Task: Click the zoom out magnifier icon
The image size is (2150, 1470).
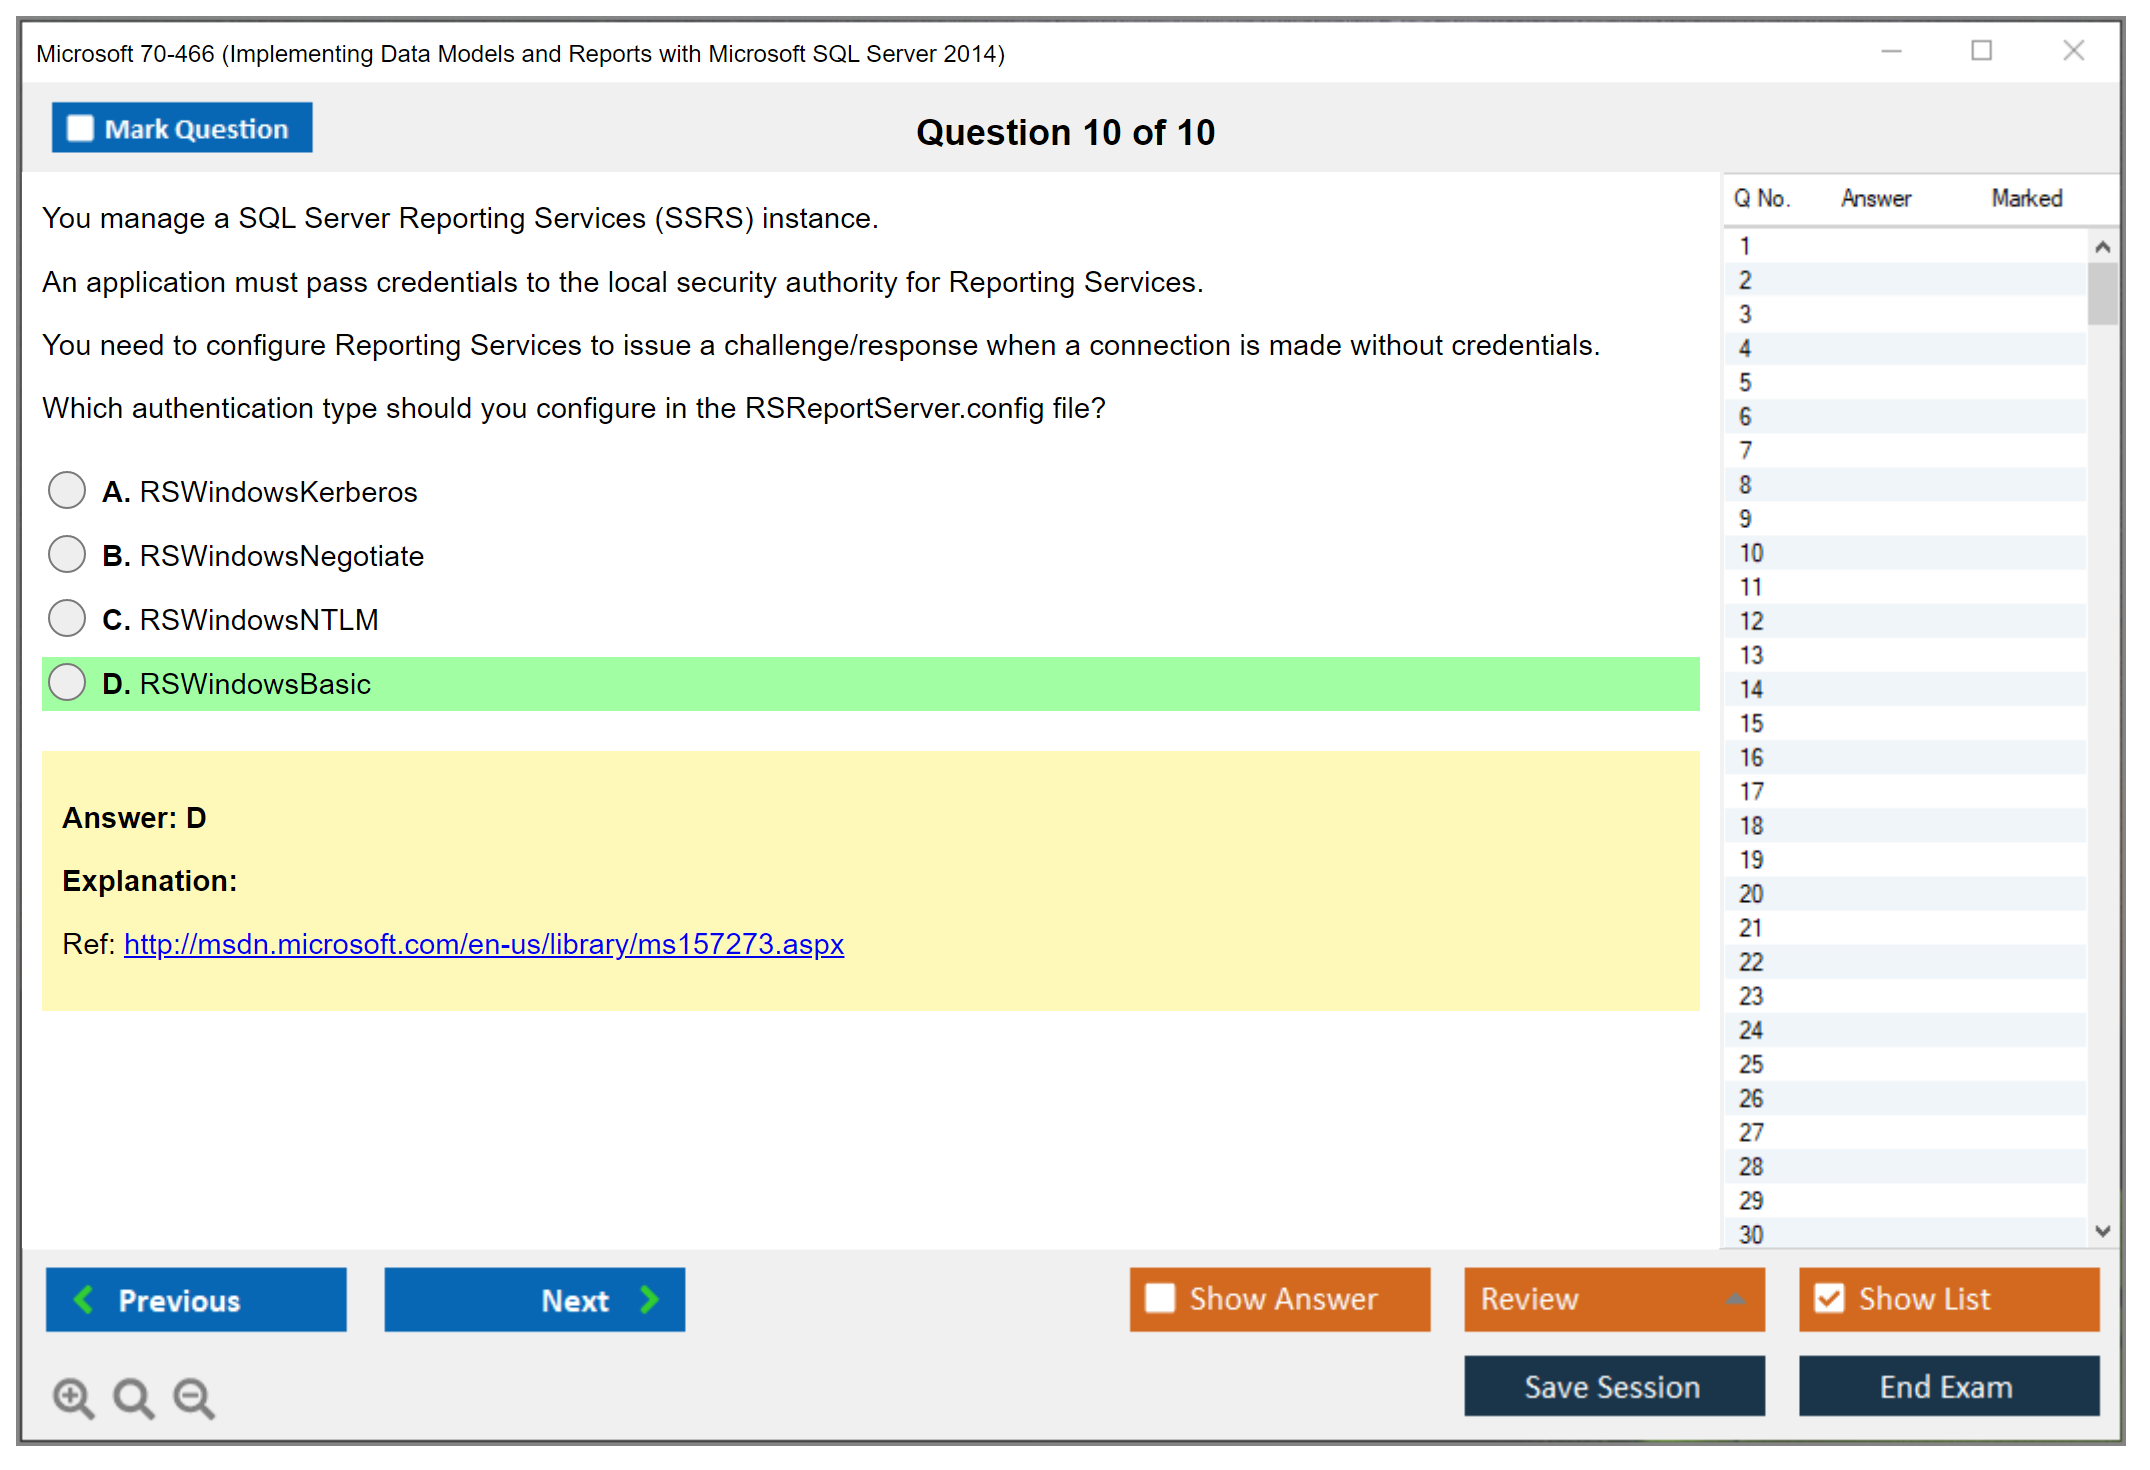Action: click(x=194, y=1397)
